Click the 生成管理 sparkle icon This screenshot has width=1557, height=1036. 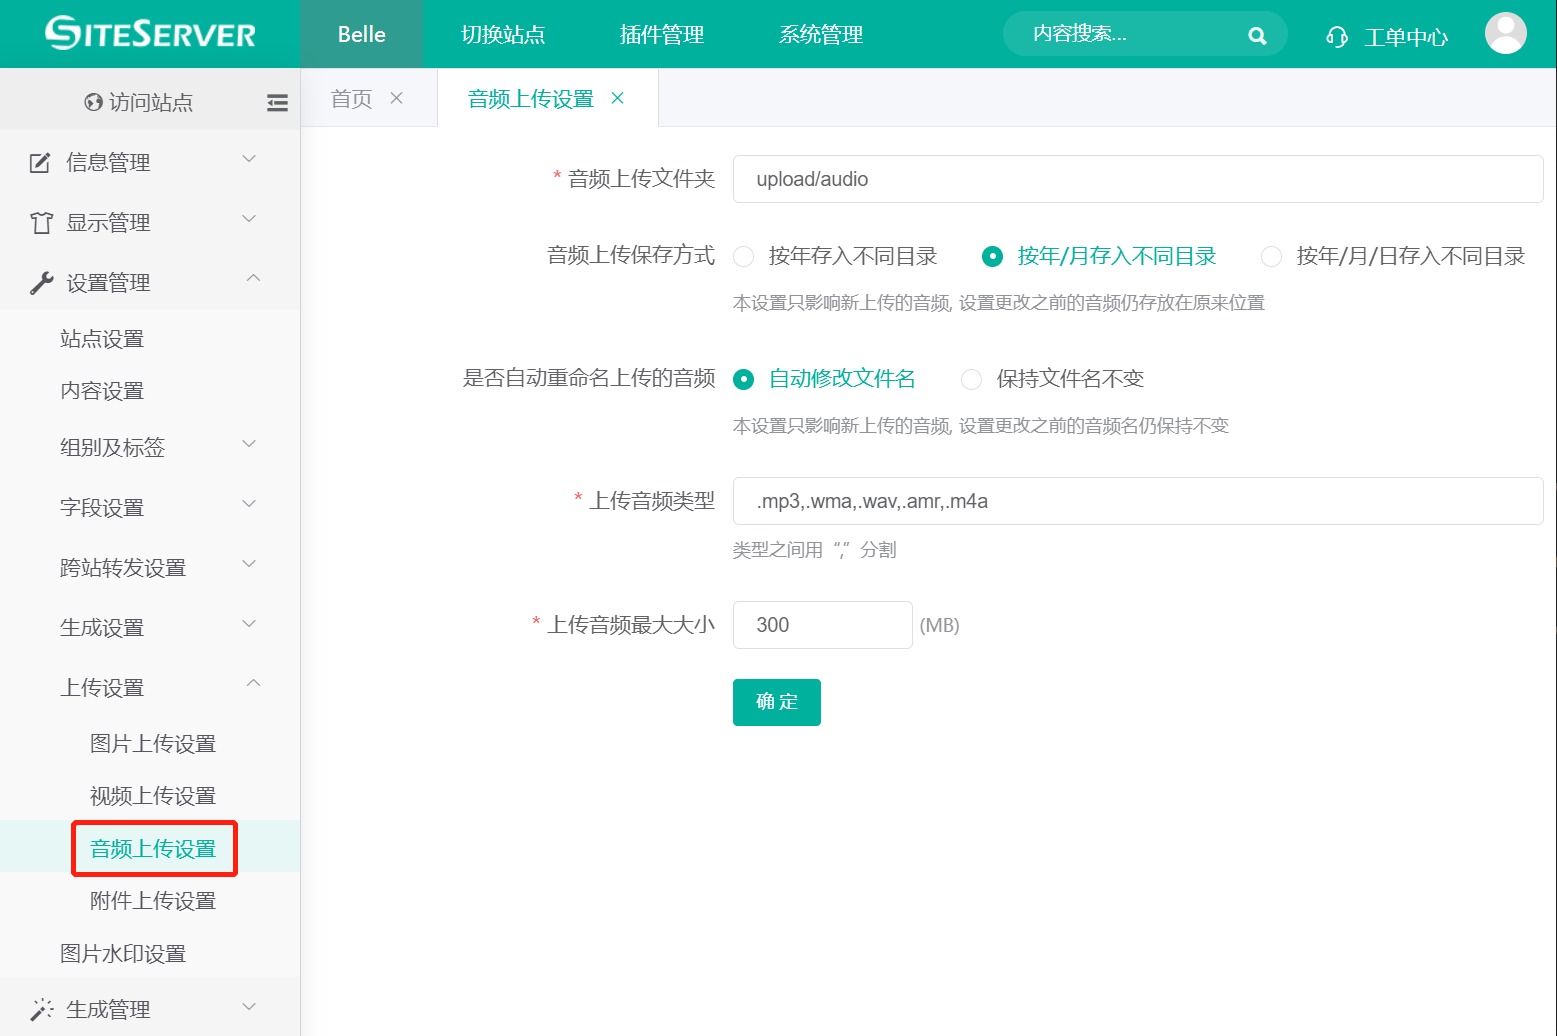[39, 1008]
